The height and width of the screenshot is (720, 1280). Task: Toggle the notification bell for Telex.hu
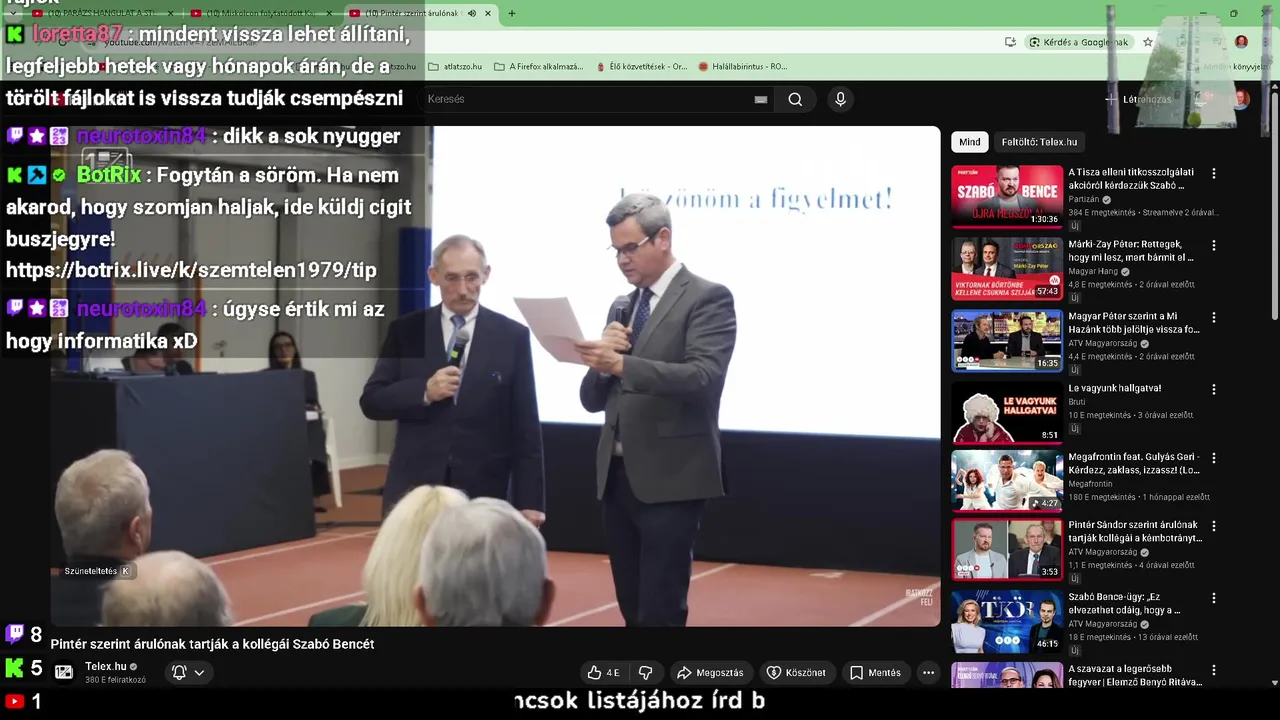(x=179, y=673)
